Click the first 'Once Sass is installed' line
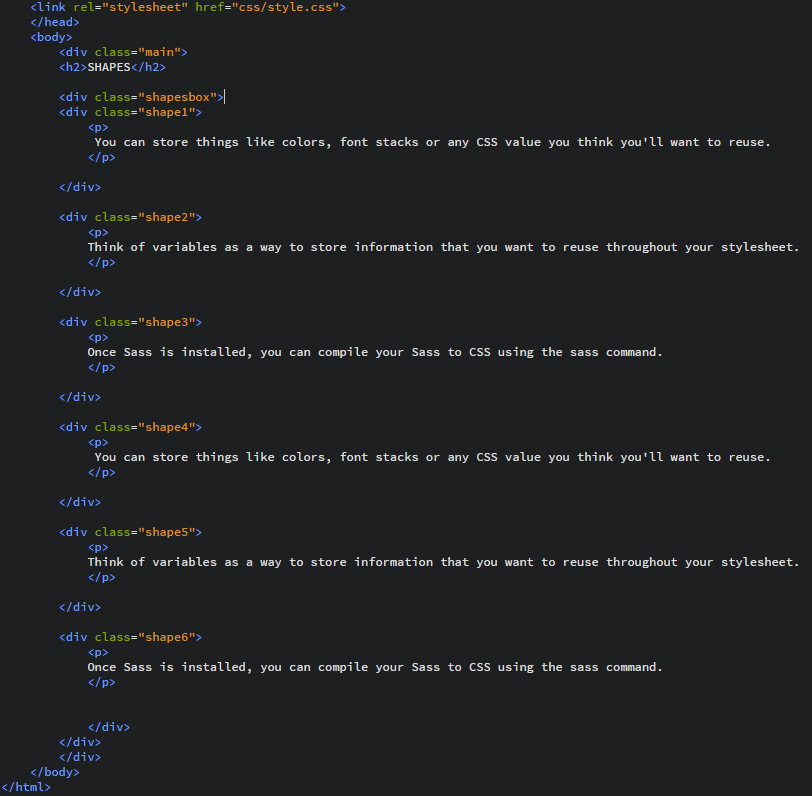 click(x=375, y=353)
